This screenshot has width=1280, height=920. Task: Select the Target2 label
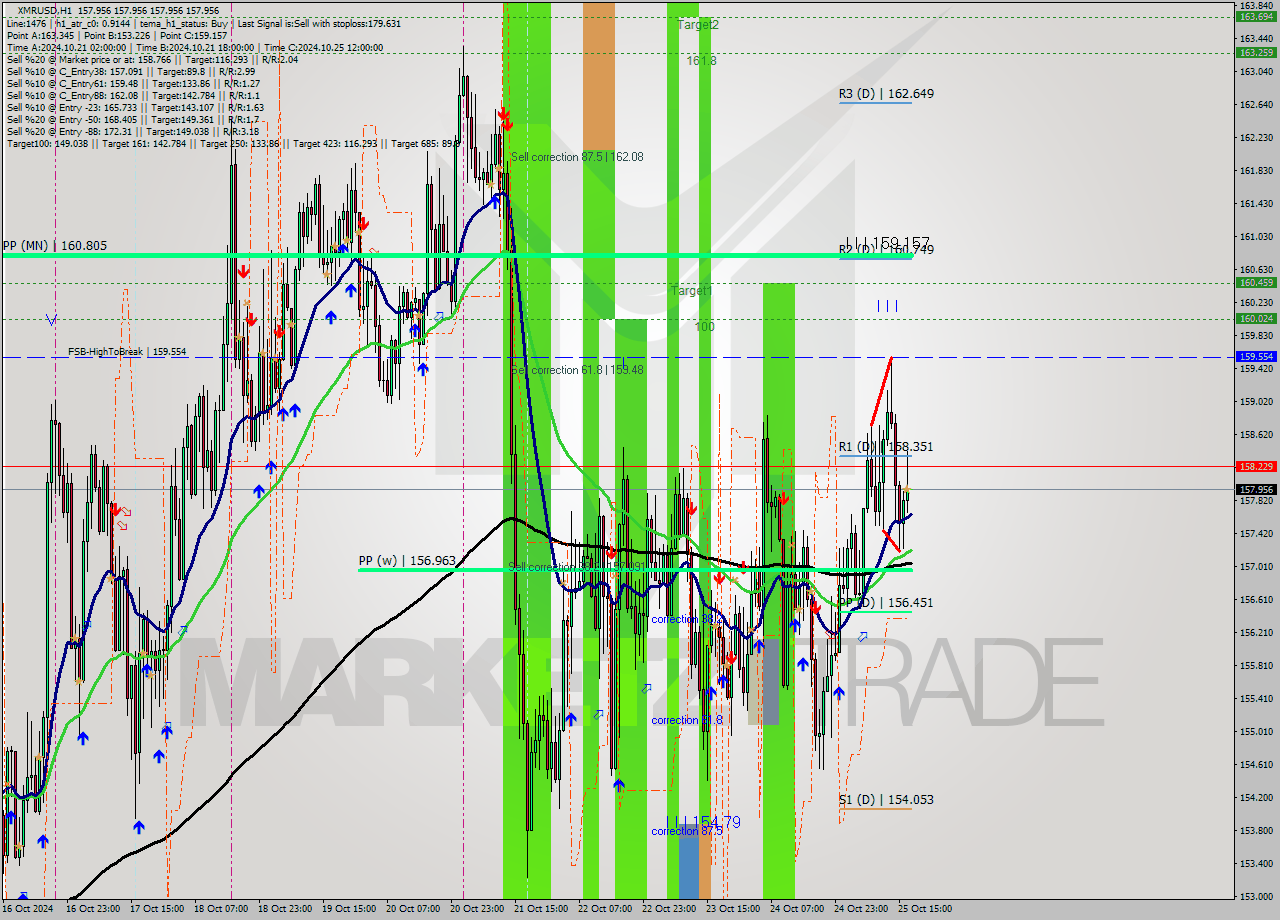[698, 25]
